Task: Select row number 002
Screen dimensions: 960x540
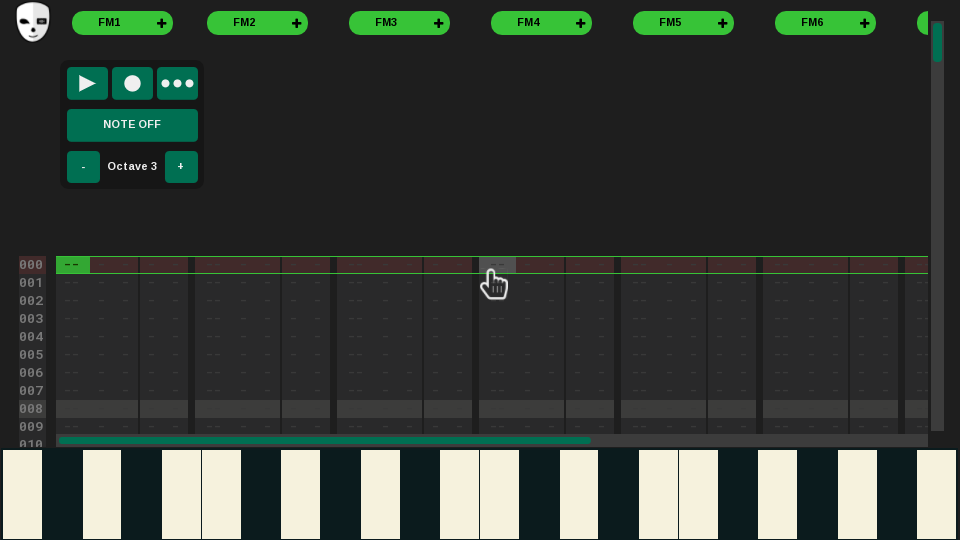Action: 31,301
